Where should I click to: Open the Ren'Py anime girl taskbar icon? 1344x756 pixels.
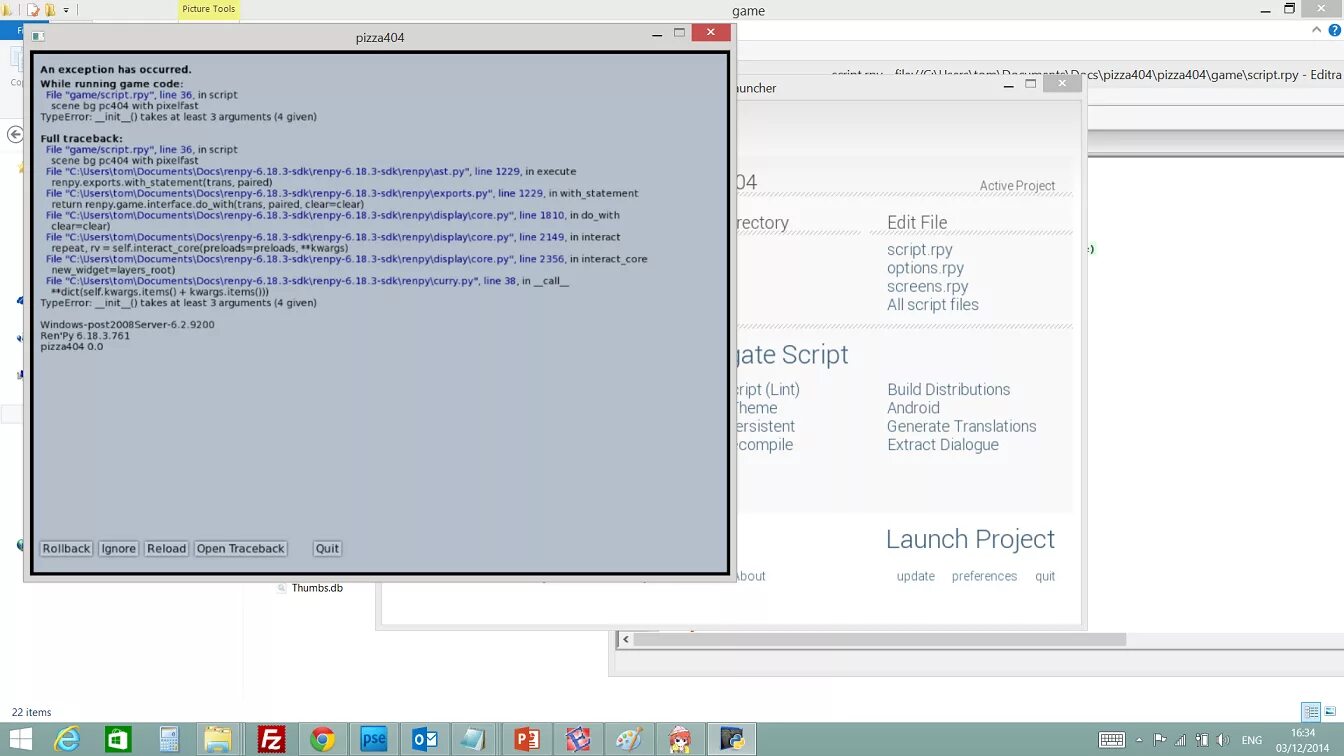tap(681, 739)
